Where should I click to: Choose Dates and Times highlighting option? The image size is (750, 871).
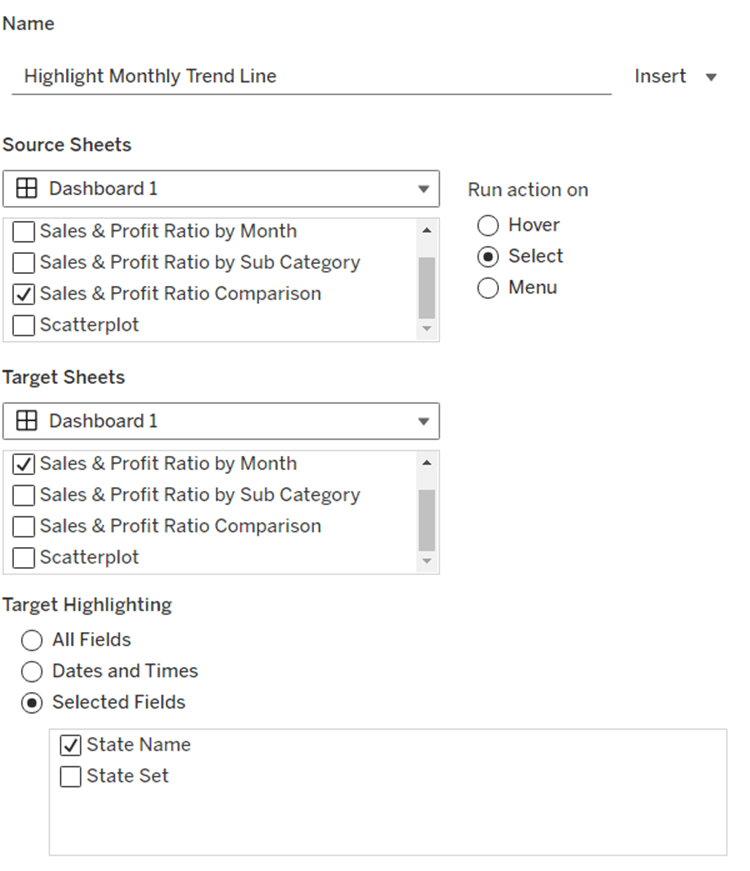[x=33, y=672]
